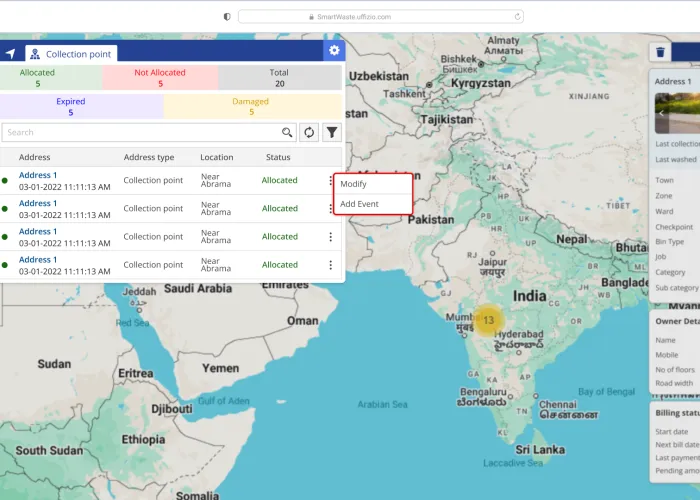Click the Search input field
700x500 pixels.
[140, 132]
